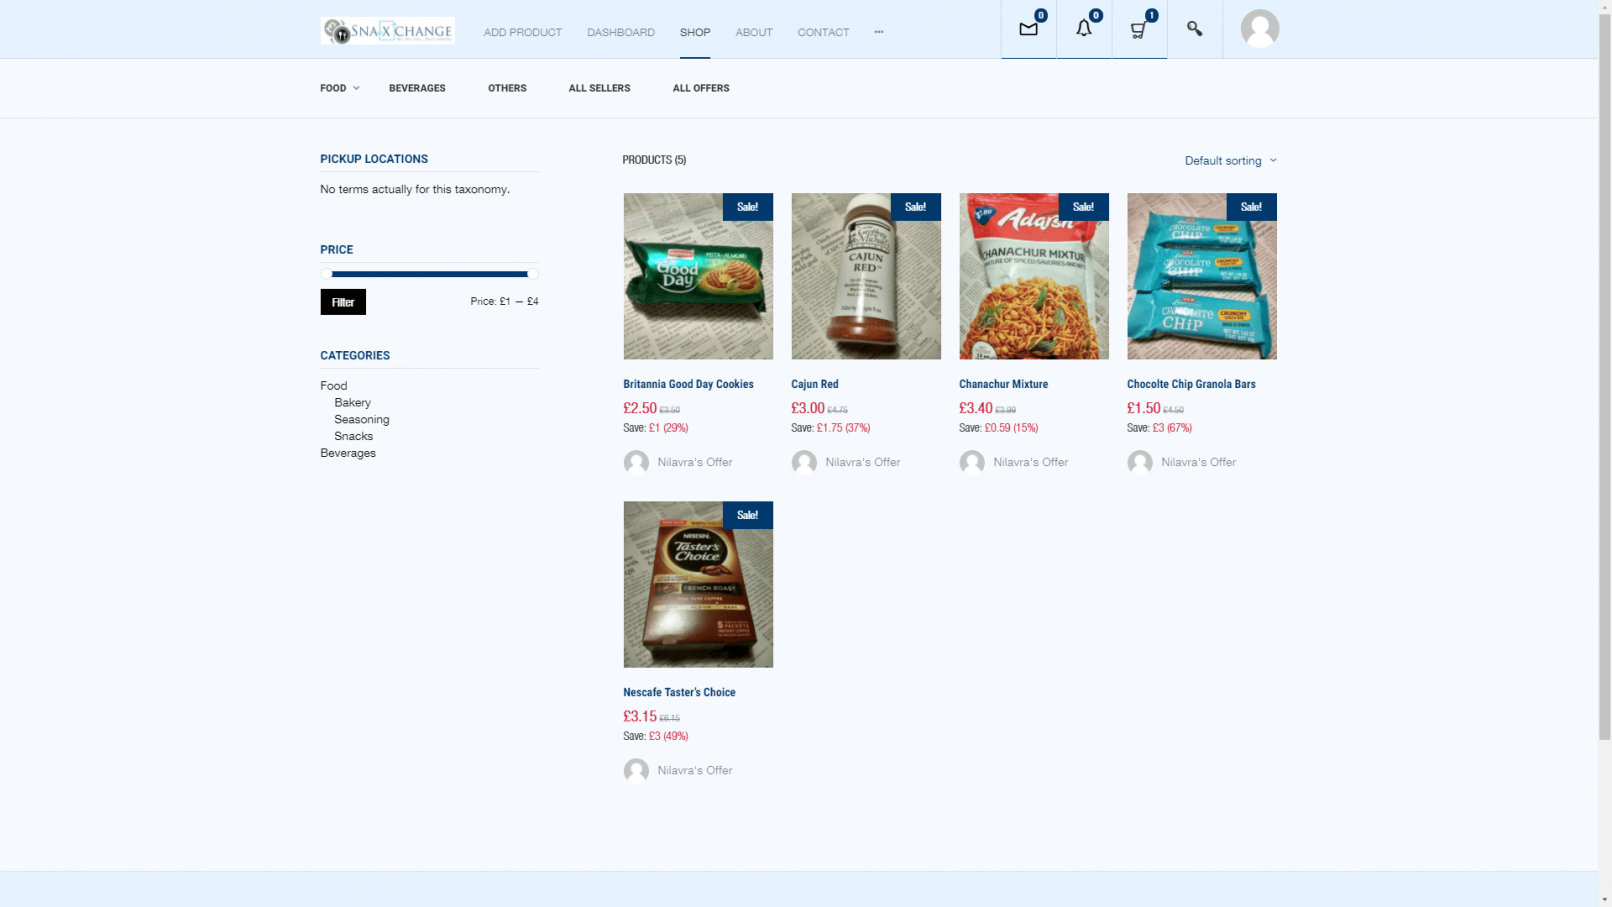Select the All Sellers tab
Screen dimensions: 1612x907
[x=599, y=88]
